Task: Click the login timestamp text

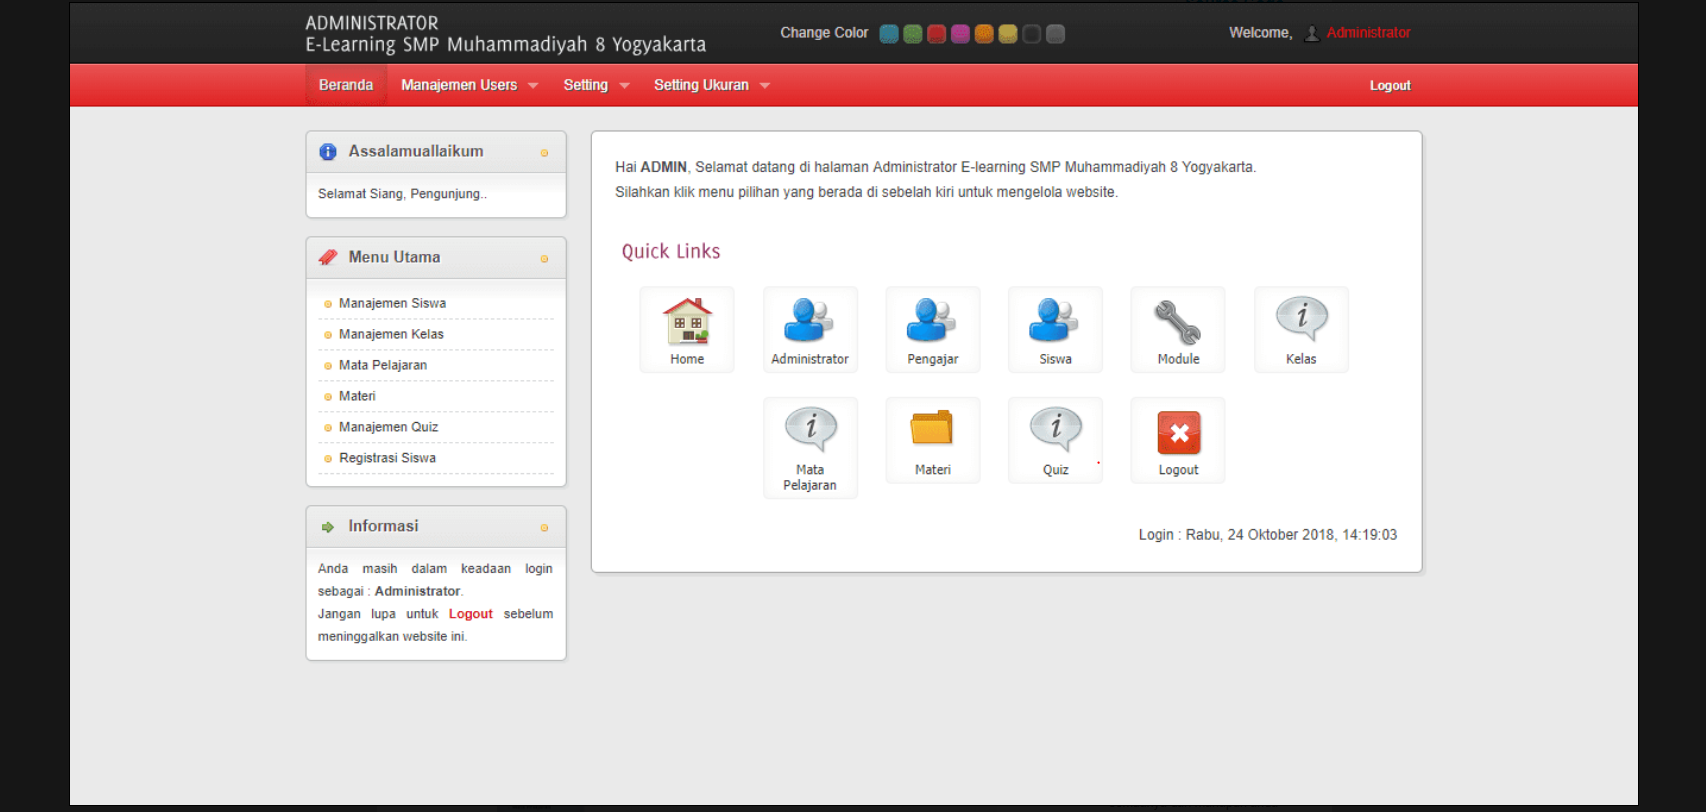Action: (1267, 535)
